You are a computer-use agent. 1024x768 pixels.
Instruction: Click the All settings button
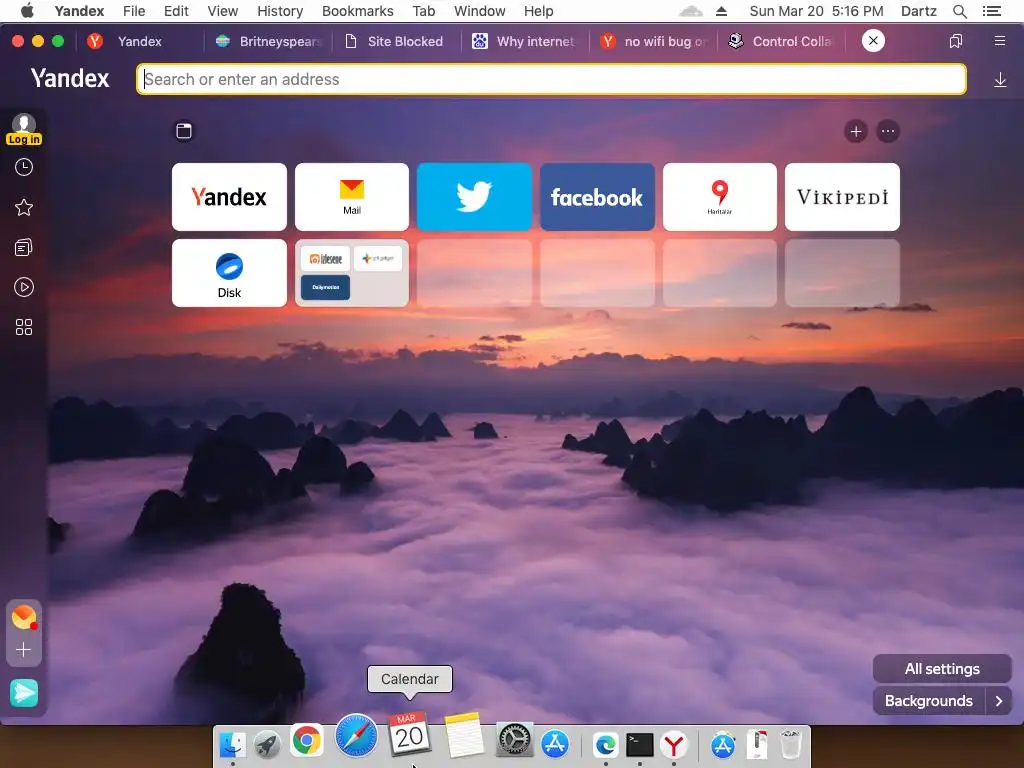(x=942, y=669)
